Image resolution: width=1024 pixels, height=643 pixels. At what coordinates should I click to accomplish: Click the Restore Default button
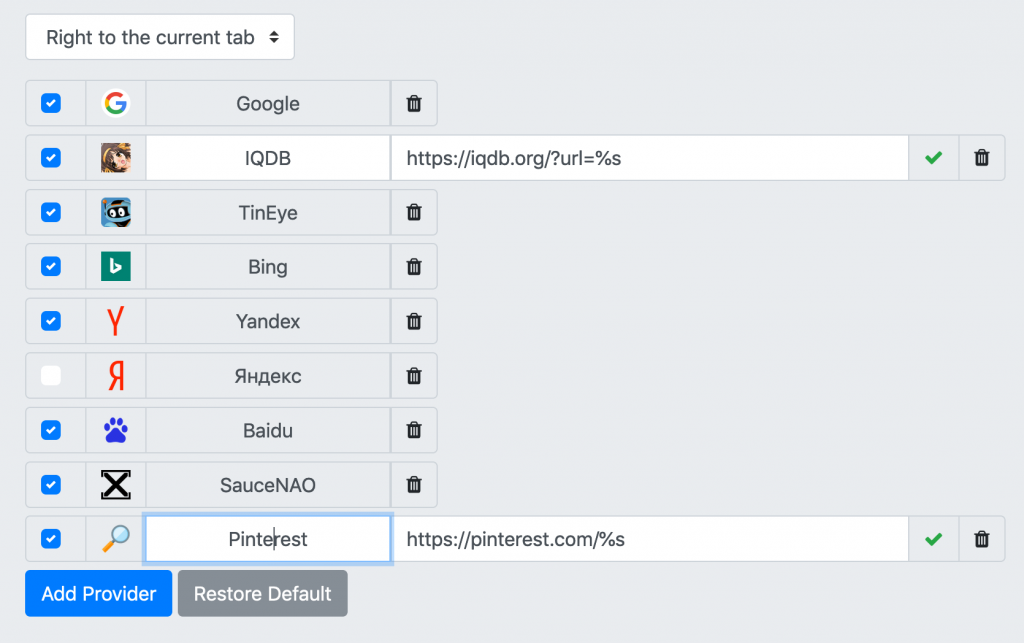point(263,593)
